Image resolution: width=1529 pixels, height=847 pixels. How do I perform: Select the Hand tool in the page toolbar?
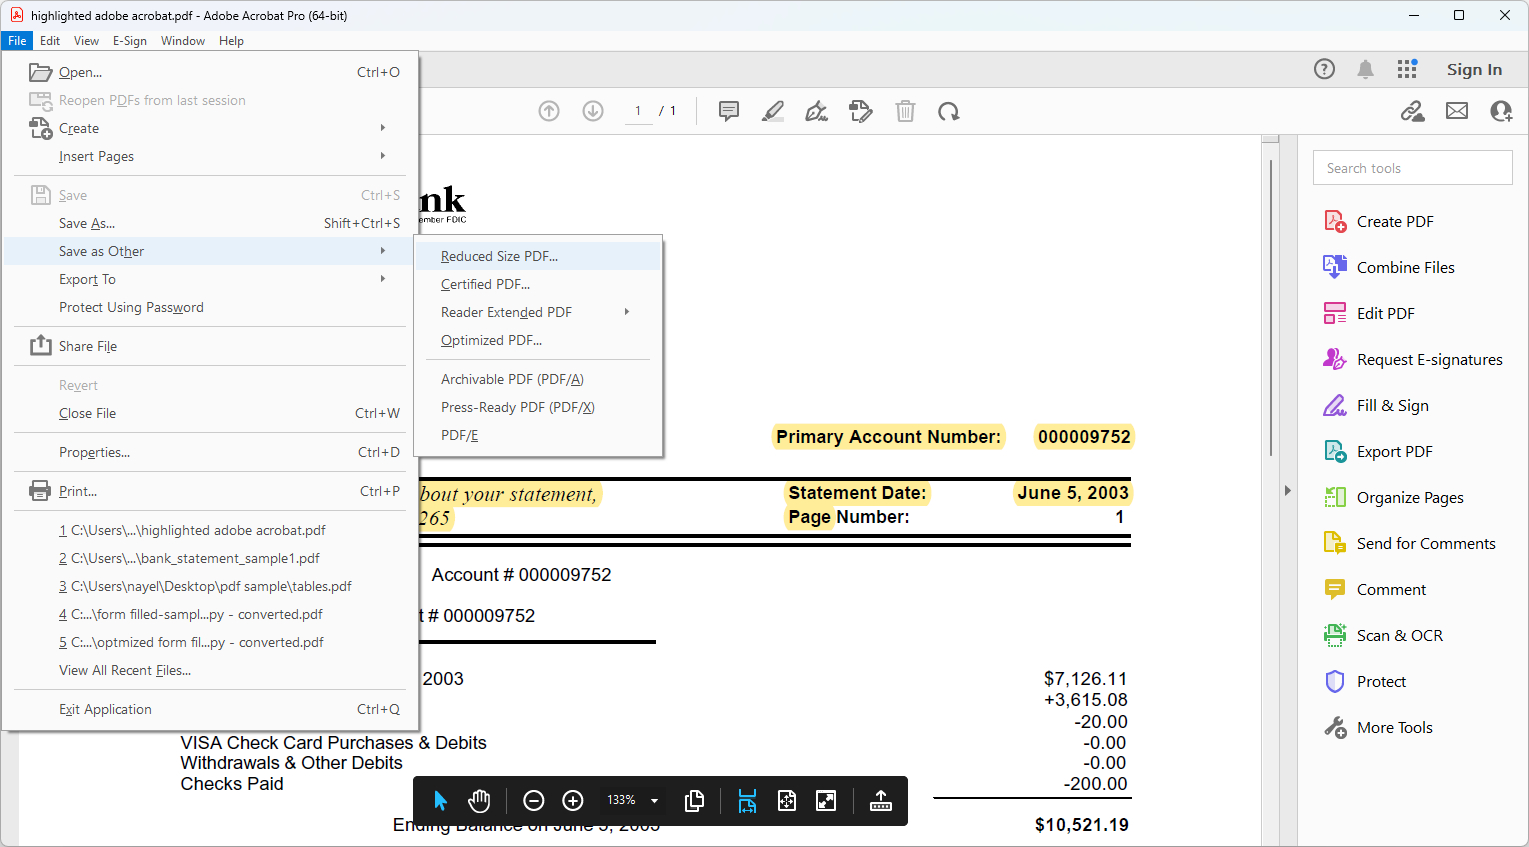[x=479, y=800]
